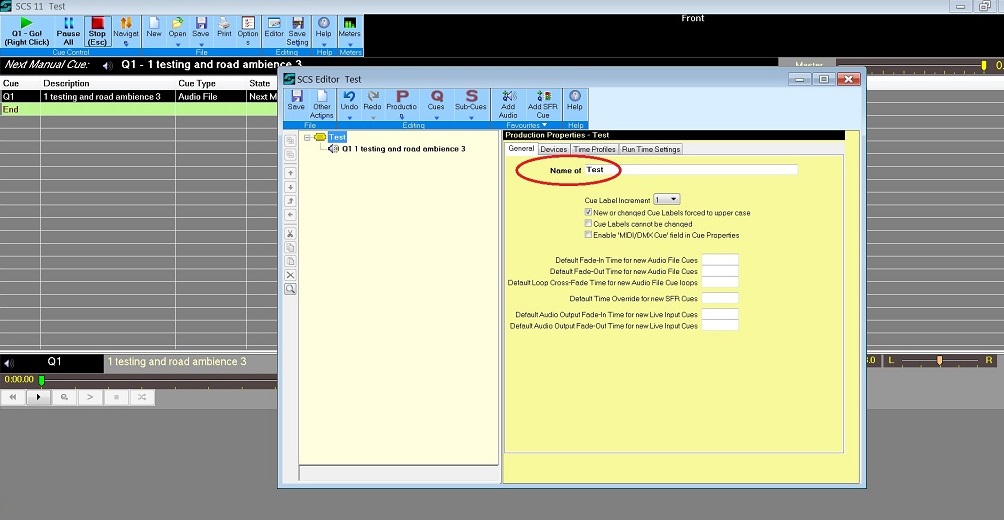Click Add Audio in Favourites
The image size is (1004, 520).
tap(508, 104)
